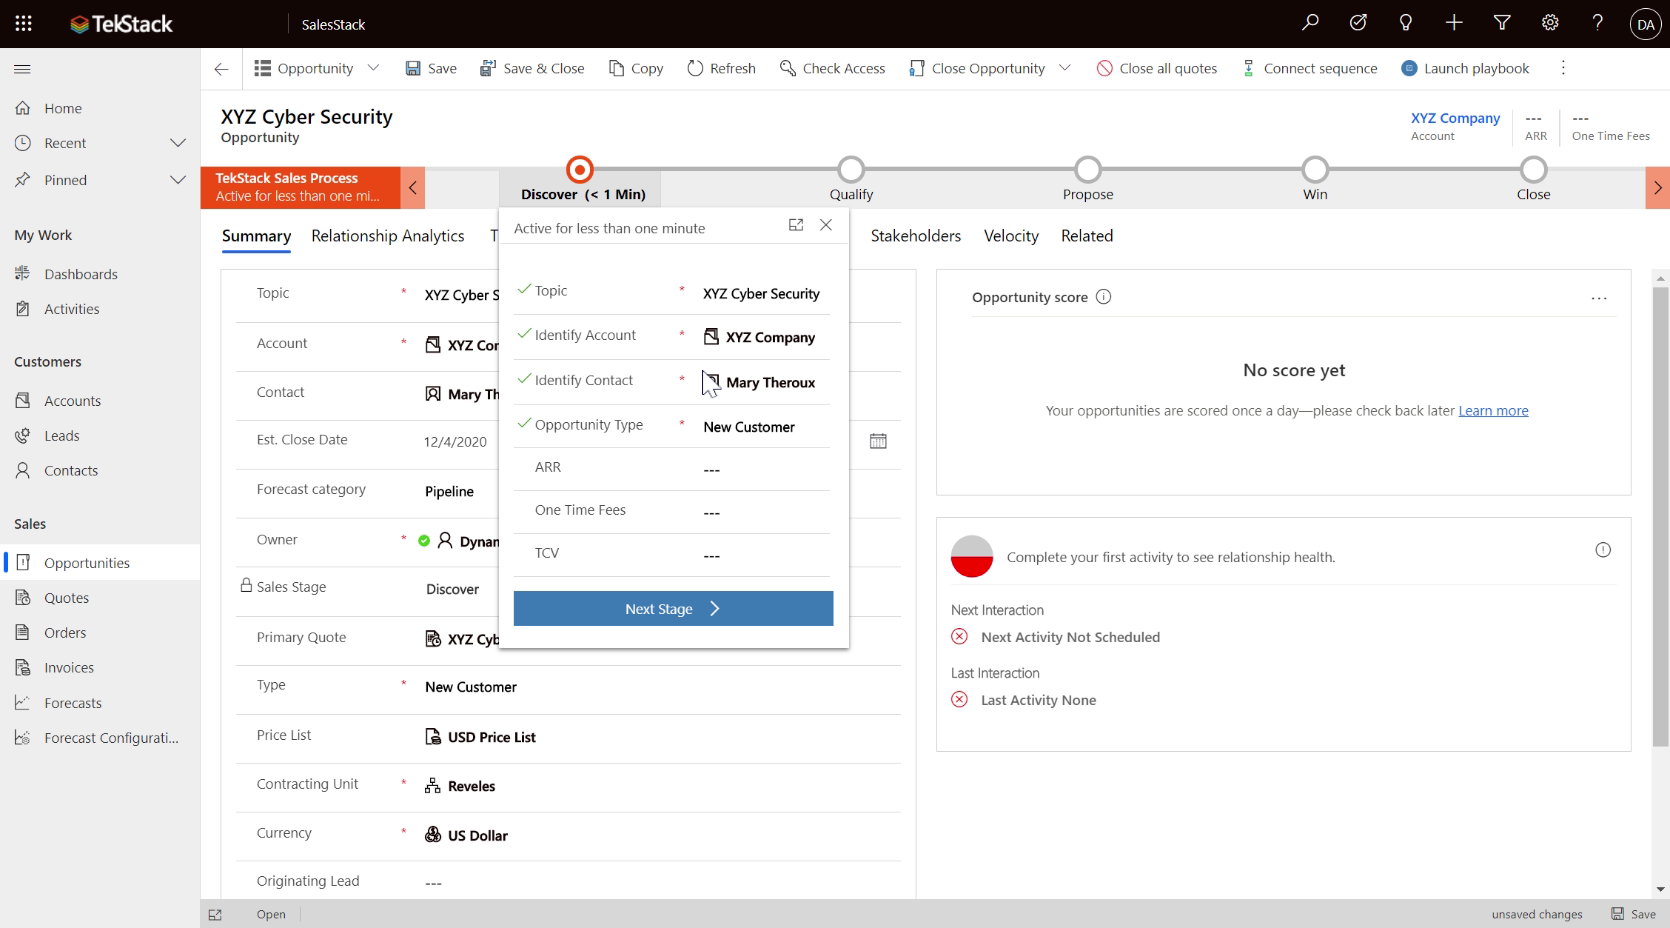Launch playbook from command bar
This screenshot has height=928, width=1670.
coord(1465,68)
